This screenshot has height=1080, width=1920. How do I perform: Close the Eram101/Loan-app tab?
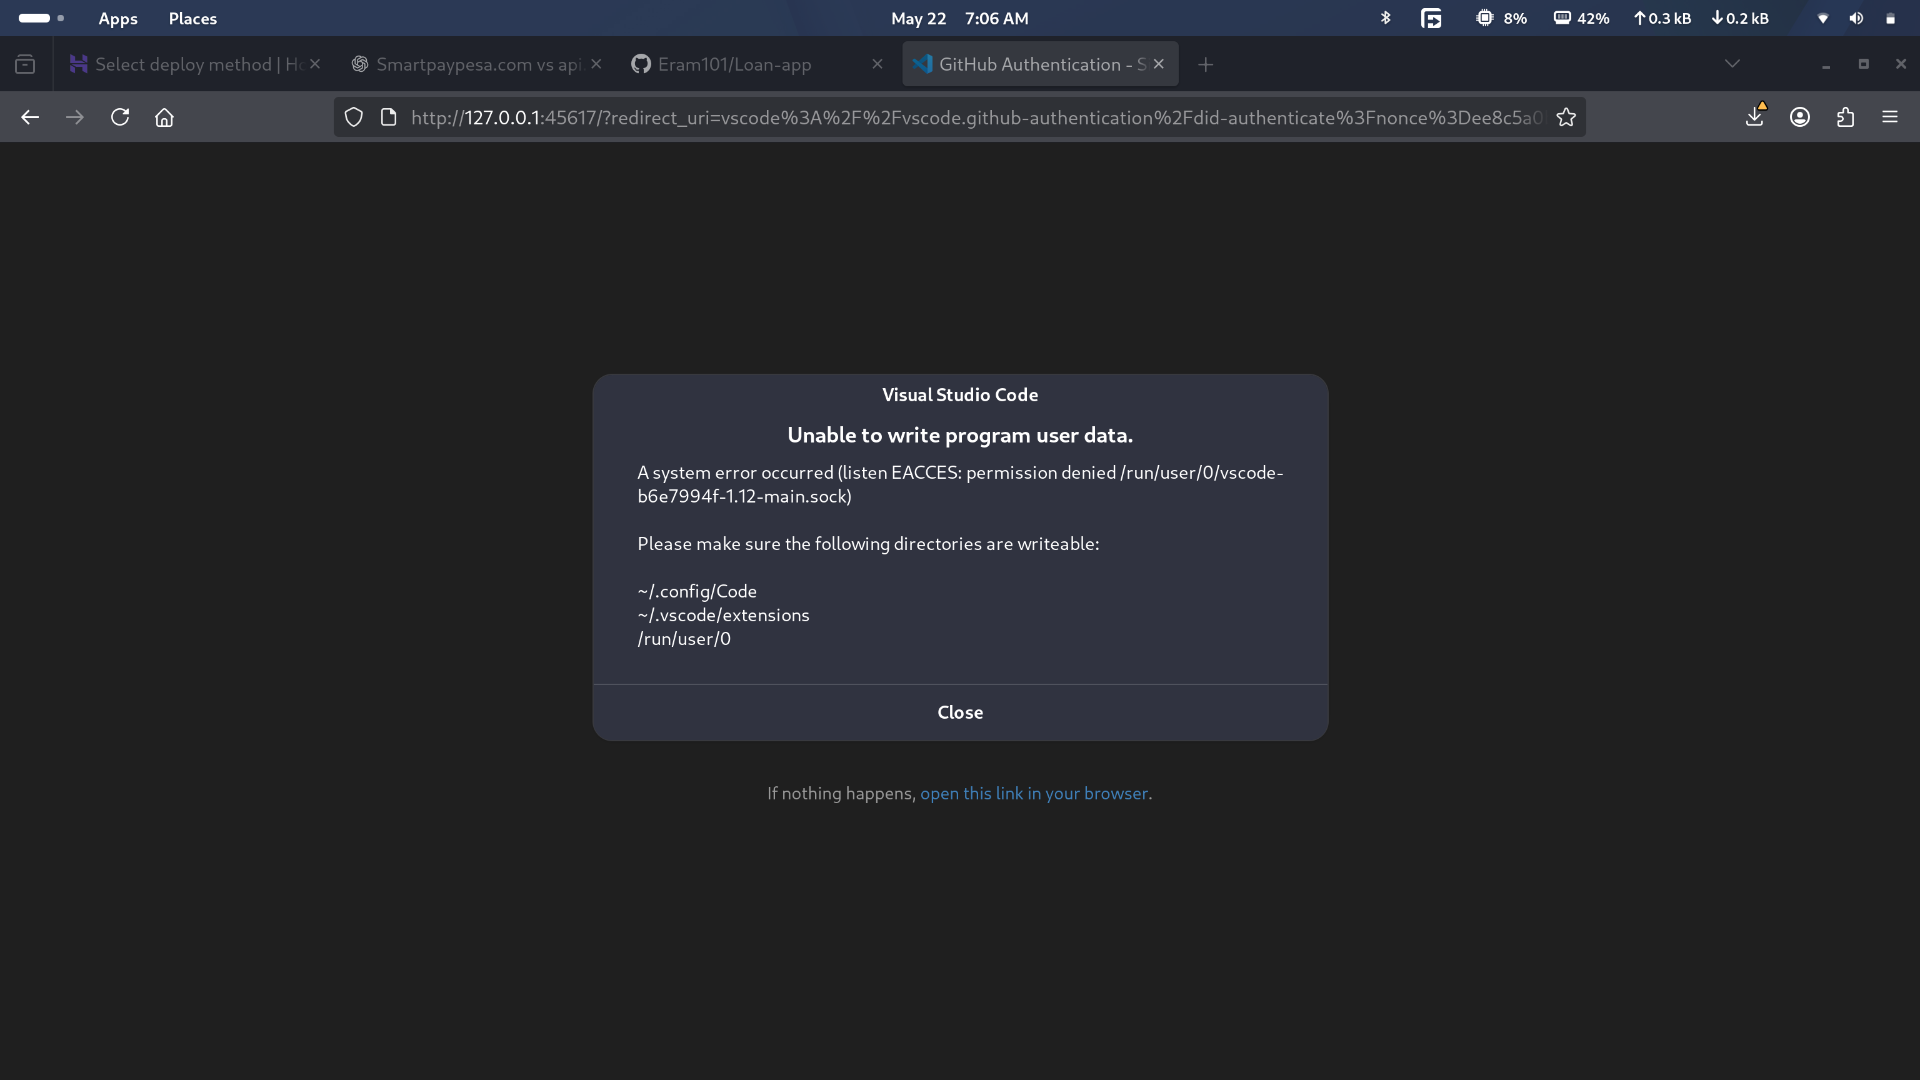coord(877,64)
